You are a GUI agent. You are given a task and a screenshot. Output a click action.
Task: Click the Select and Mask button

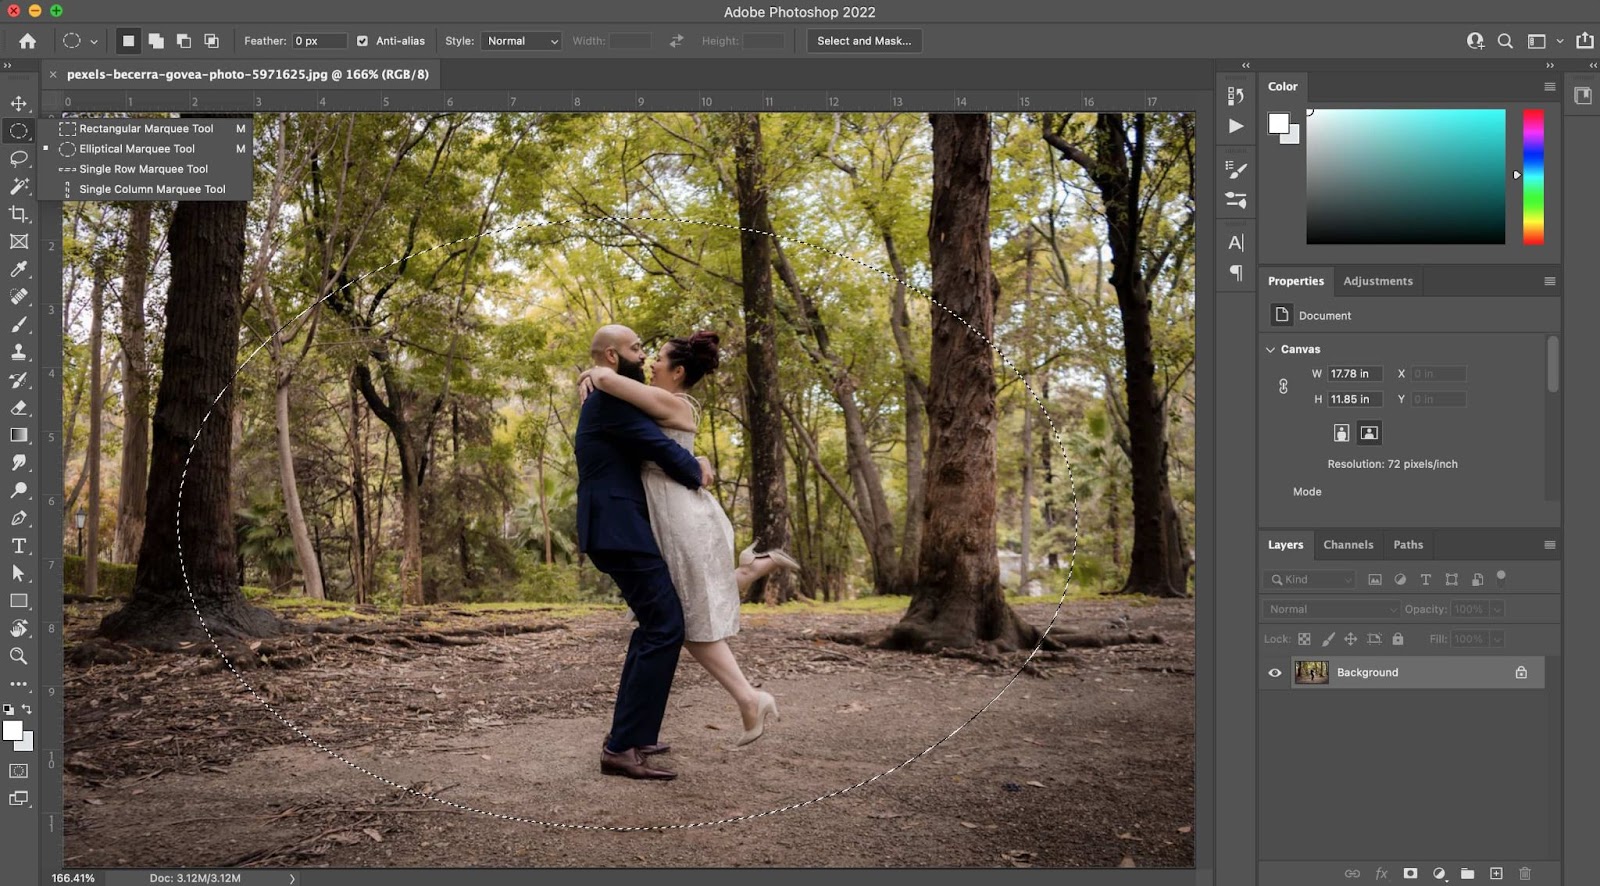pos(863,41)
